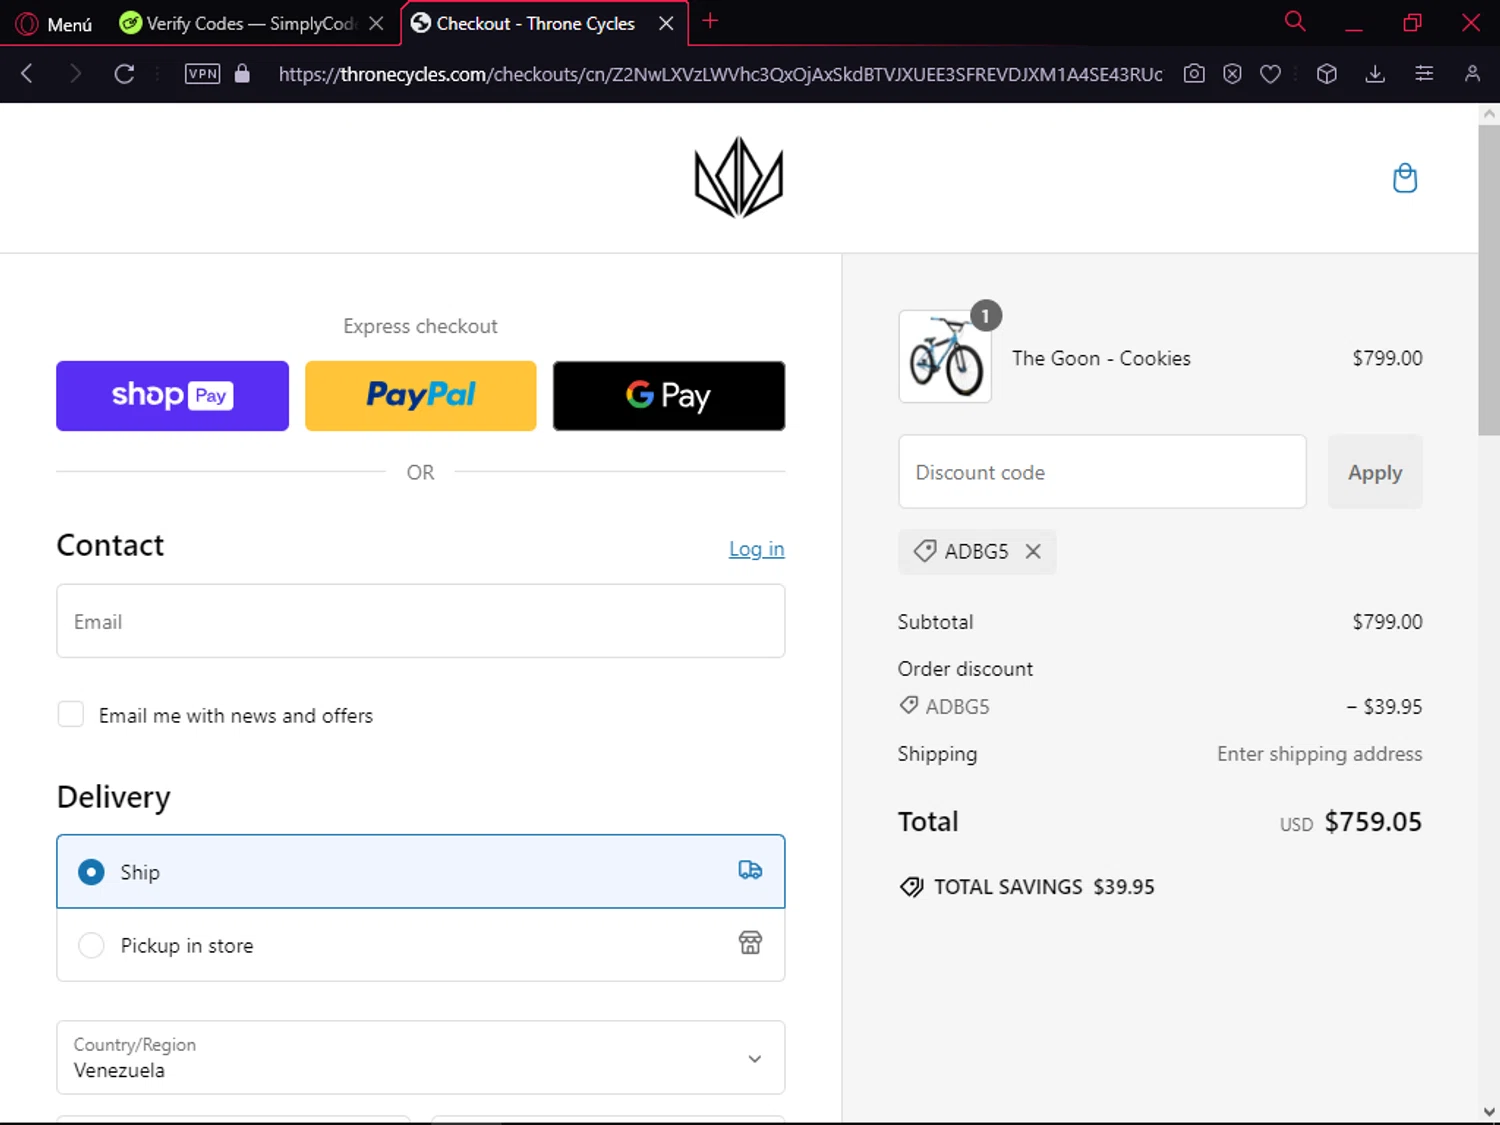Click the Total $759.05 amount
1500x1125 pixels.
[1373, 822]
